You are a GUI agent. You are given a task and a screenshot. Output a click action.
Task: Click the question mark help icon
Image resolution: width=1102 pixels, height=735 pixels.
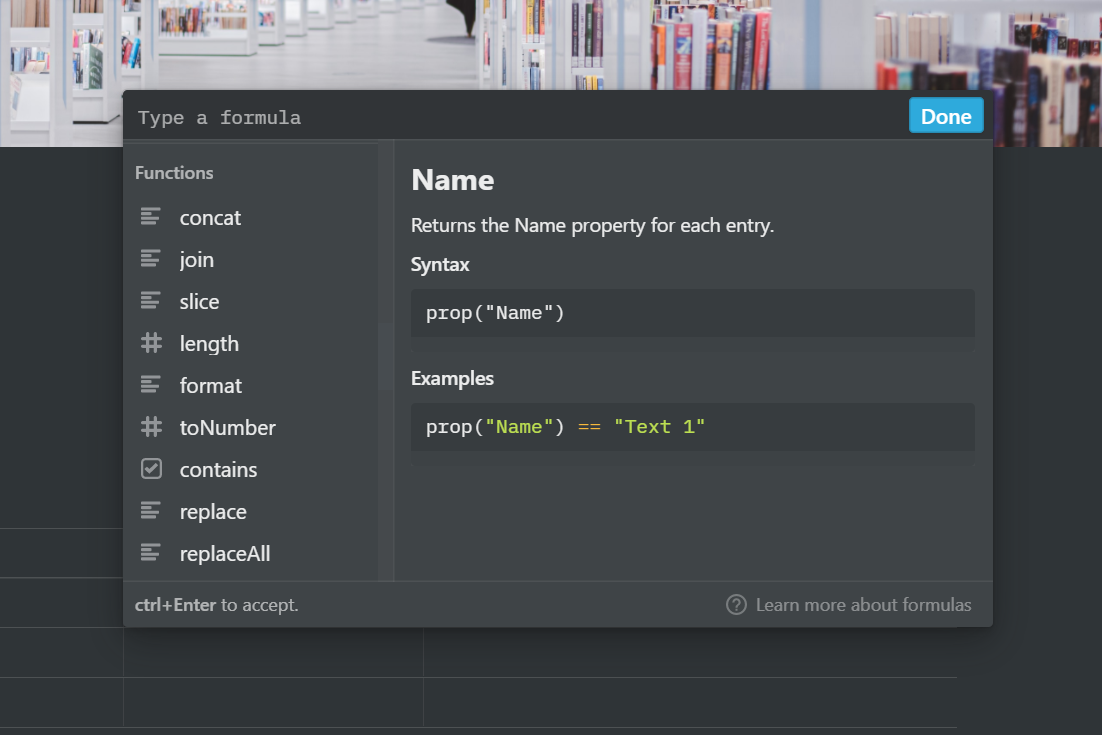point(736,604)
